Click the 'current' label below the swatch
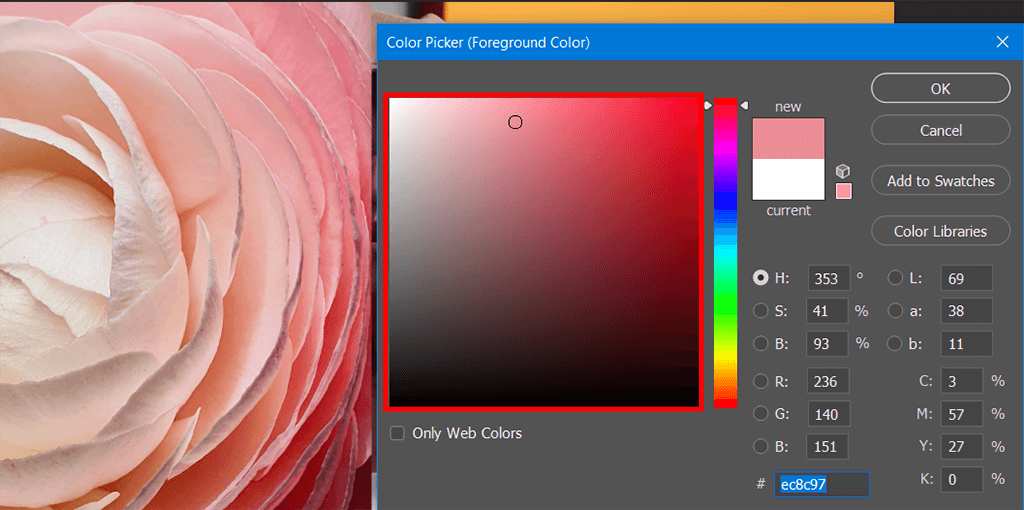 coord(788,210)
